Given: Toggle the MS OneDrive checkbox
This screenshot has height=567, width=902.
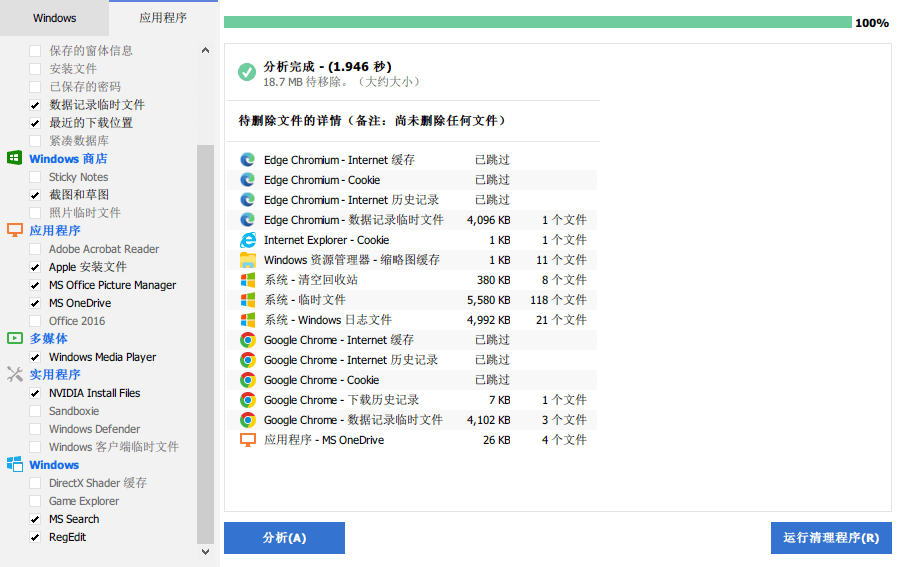Looking at the screenshot, I should point(35,303).
